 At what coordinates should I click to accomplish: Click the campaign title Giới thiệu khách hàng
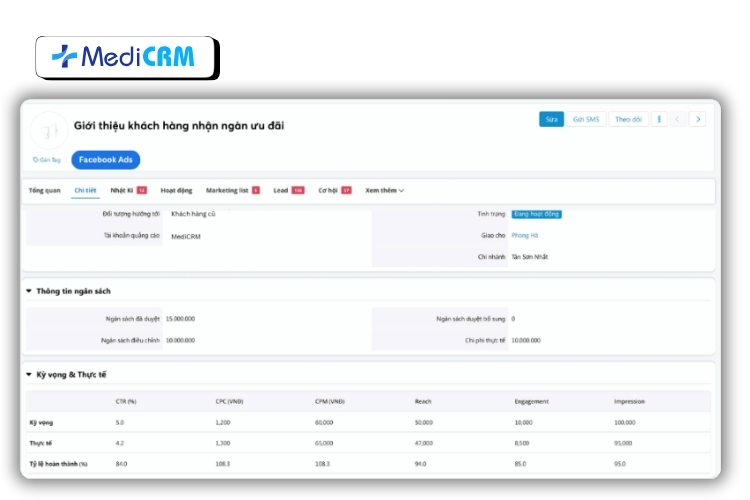pyautogui.click(x=178, y=126)
